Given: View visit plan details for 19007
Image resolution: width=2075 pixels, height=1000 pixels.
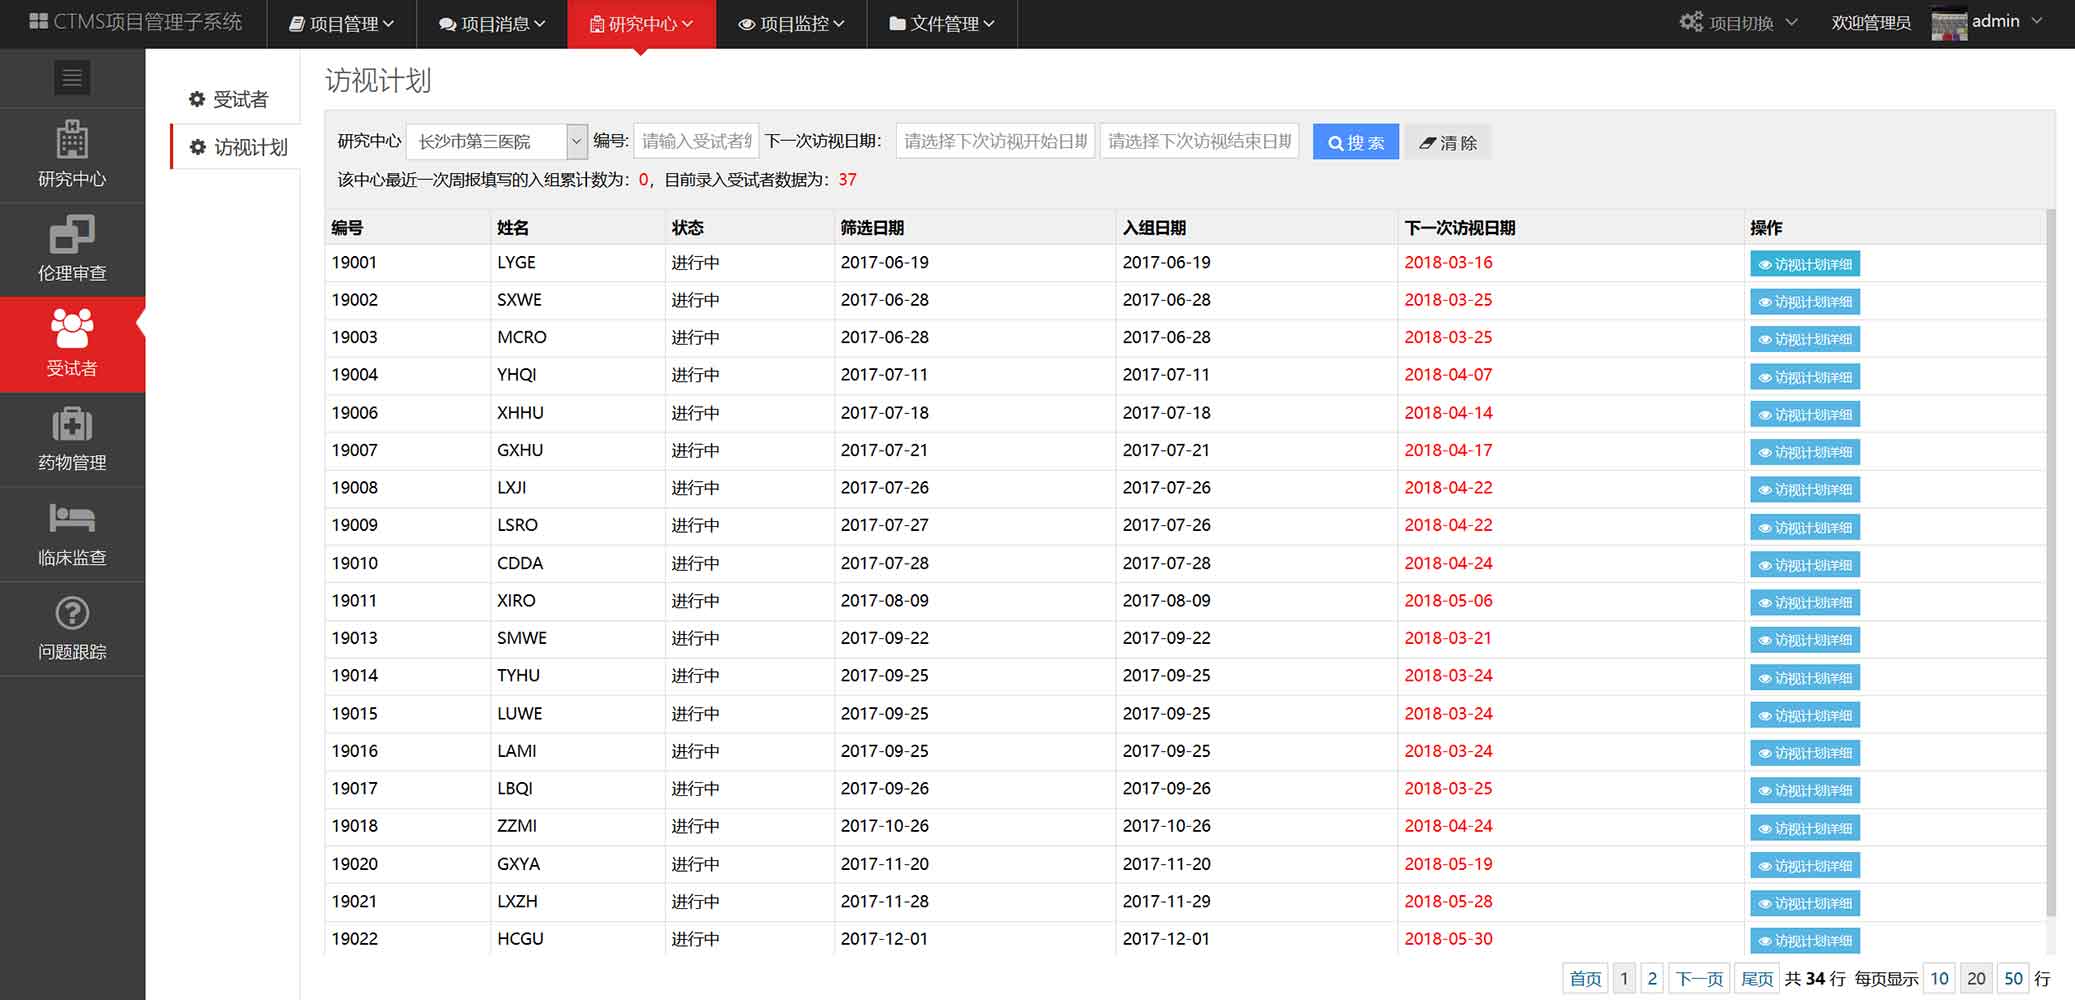Looking at the screenshot, I should point(1805,452).
